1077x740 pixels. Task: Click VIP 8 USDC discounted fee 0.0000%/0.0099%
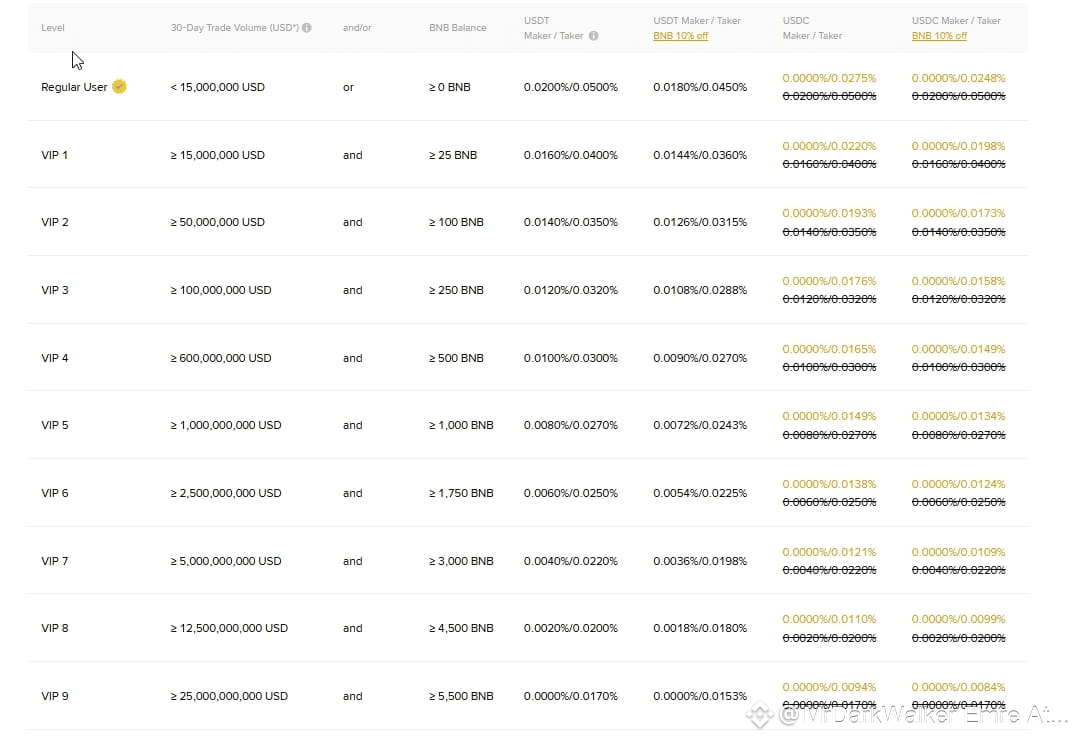[x=958, y=619]
